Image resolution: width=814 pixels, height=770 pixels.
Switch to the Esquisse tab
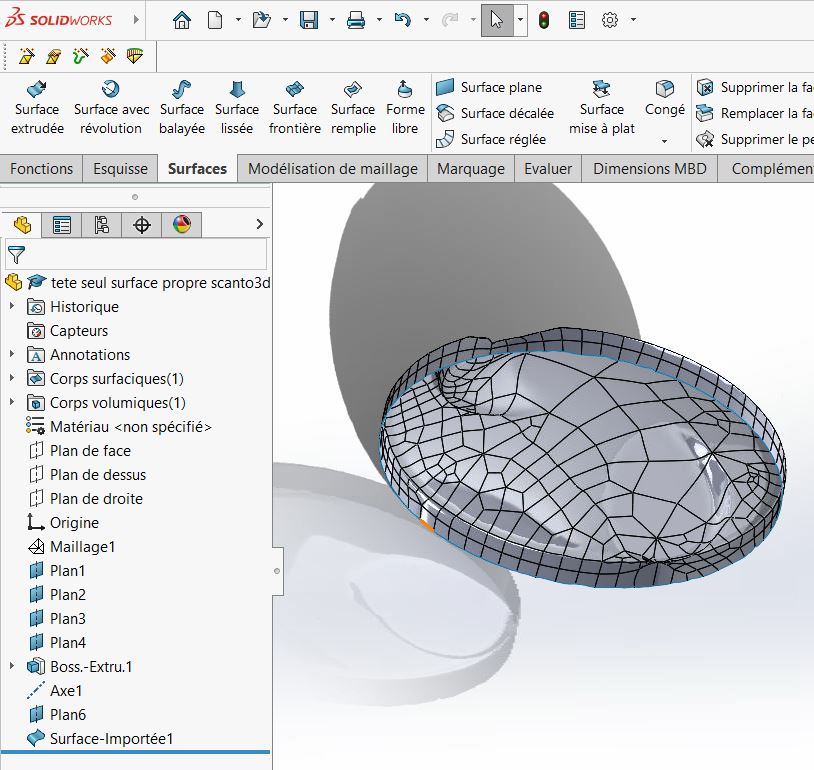pyautogui.click(x=120, y=169)
